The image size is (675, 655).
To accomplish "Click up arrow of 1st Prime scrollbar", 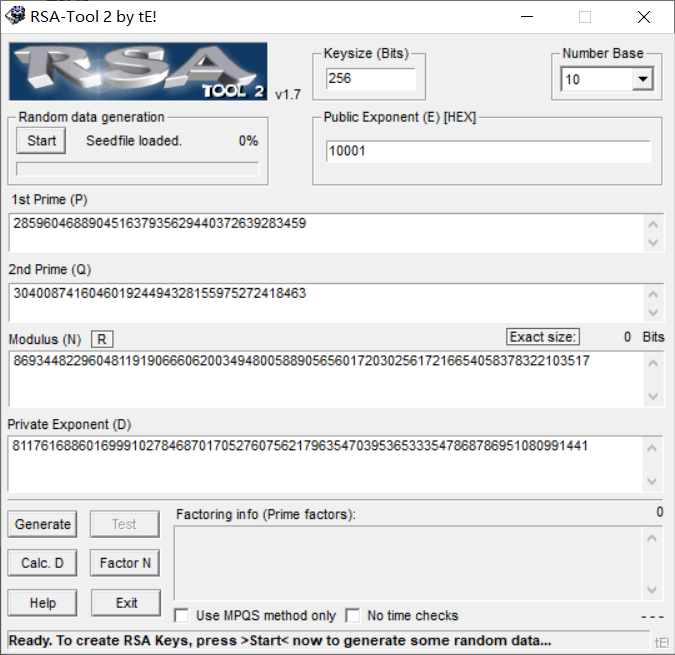I will click(x=653, y=224).
